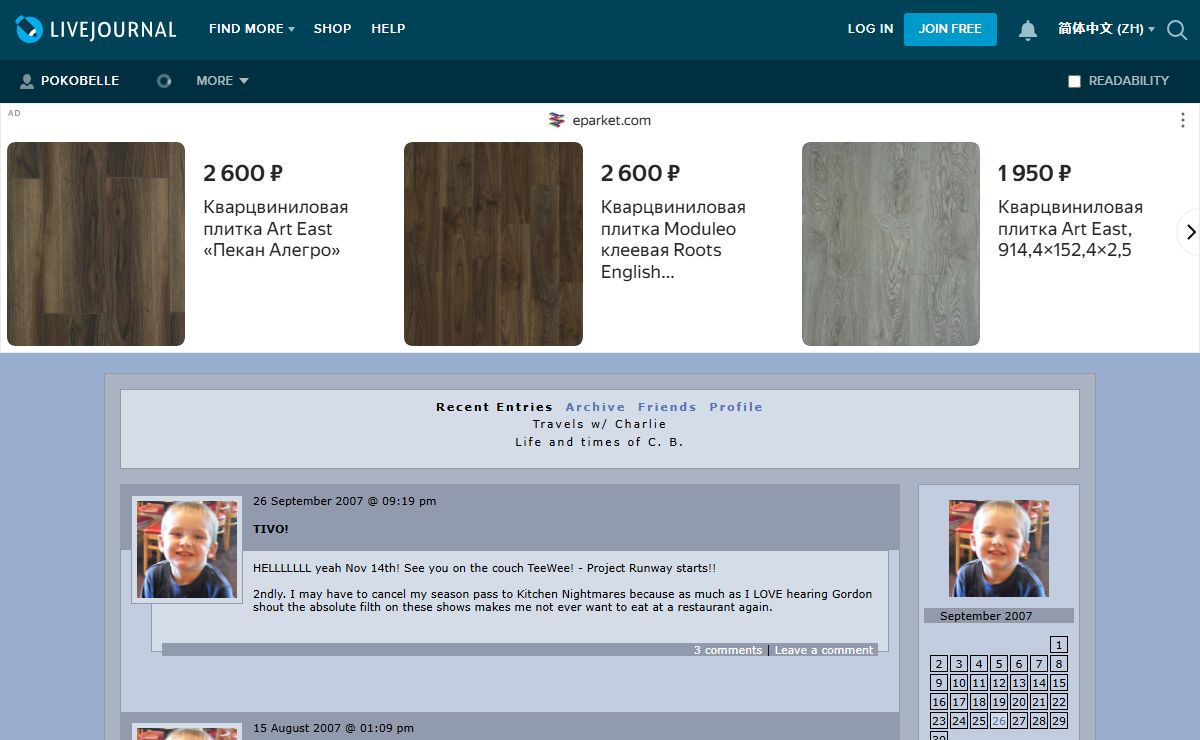Click the TIVO! entry title
This screenshot has width=1200, height=740.
click(x=271, y=529)
